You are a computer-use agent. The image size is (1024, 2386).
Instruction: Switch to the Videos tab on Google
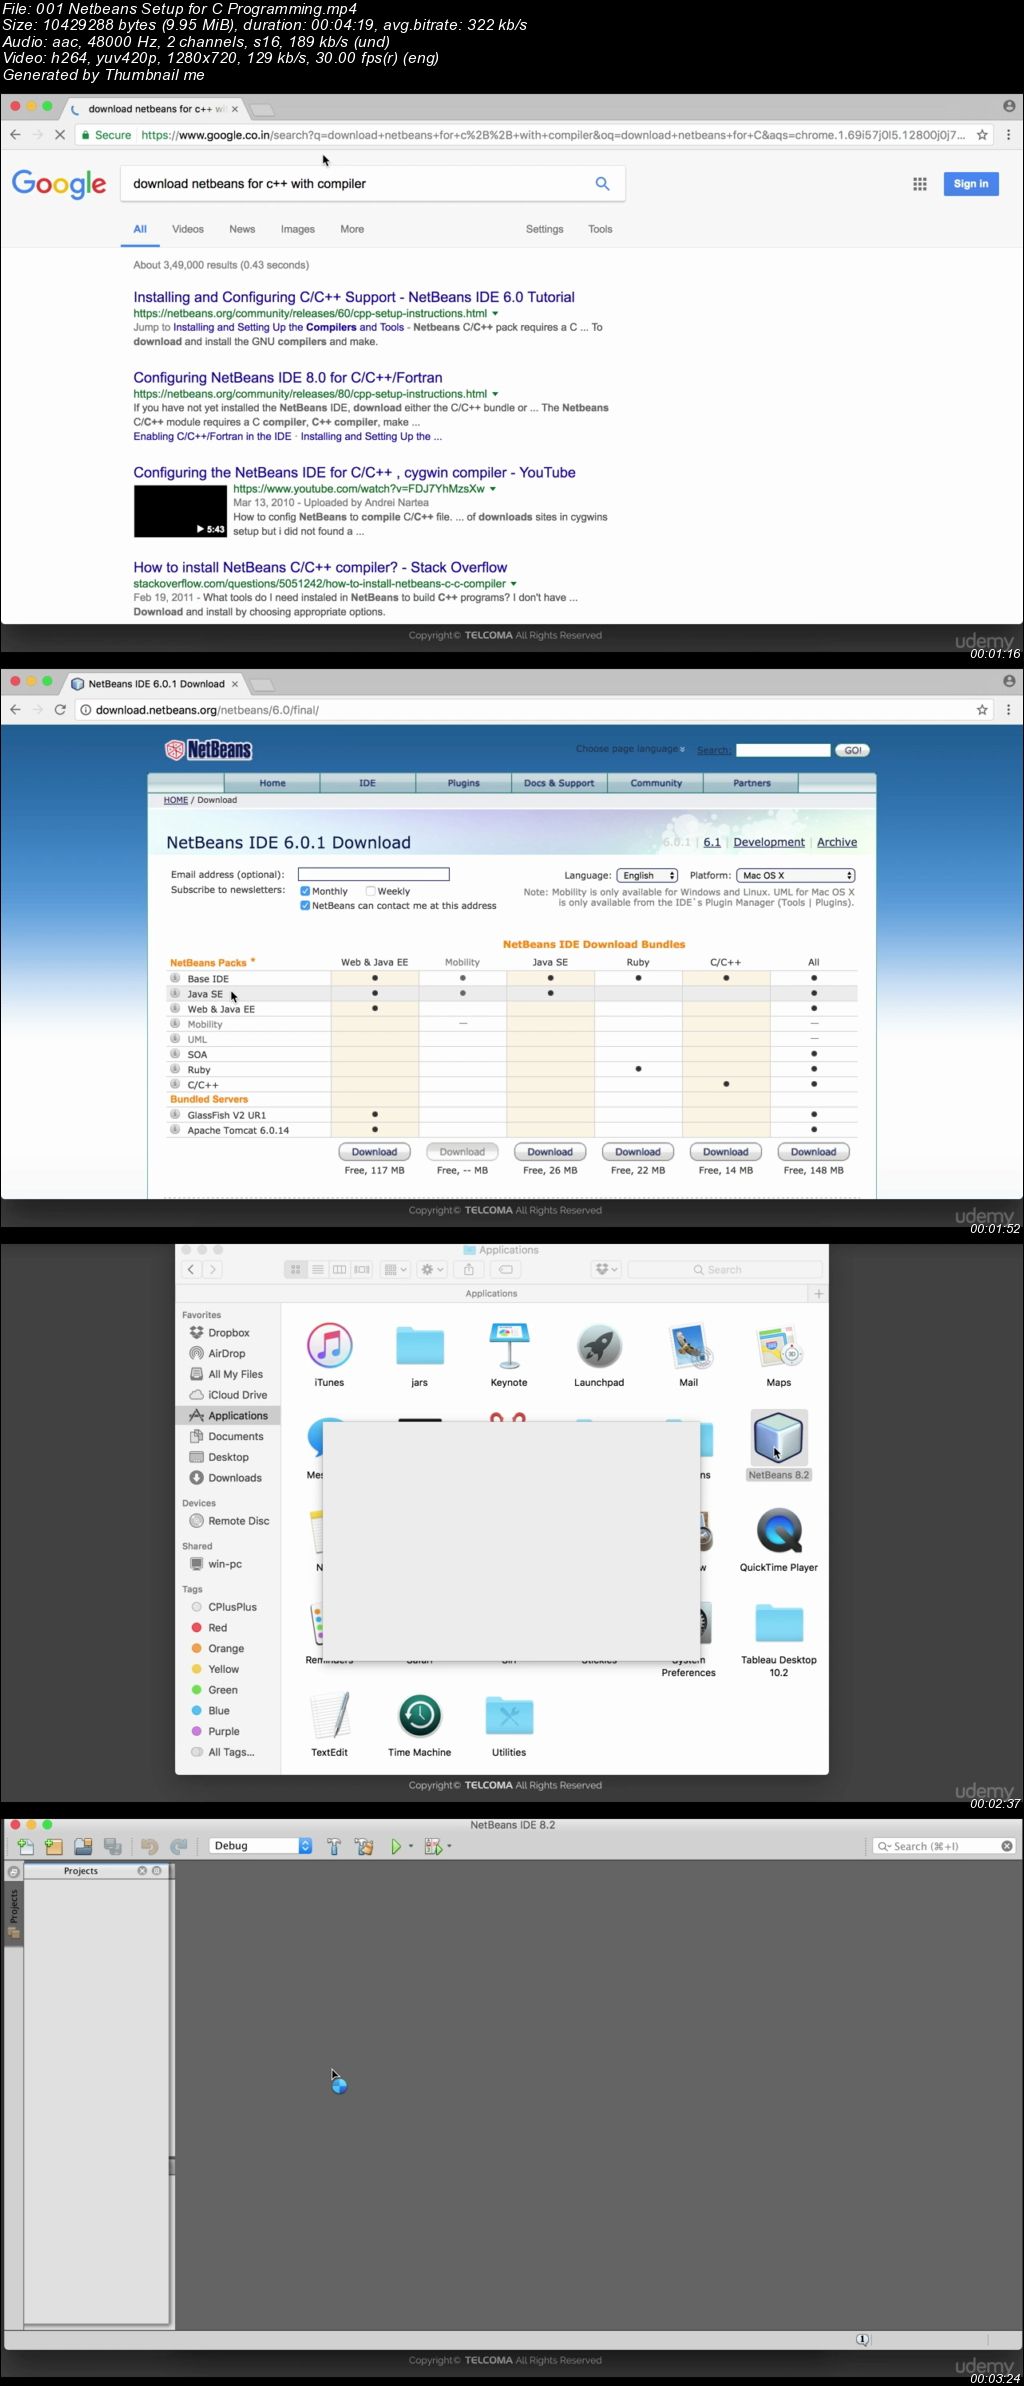(x=188, y=229)
